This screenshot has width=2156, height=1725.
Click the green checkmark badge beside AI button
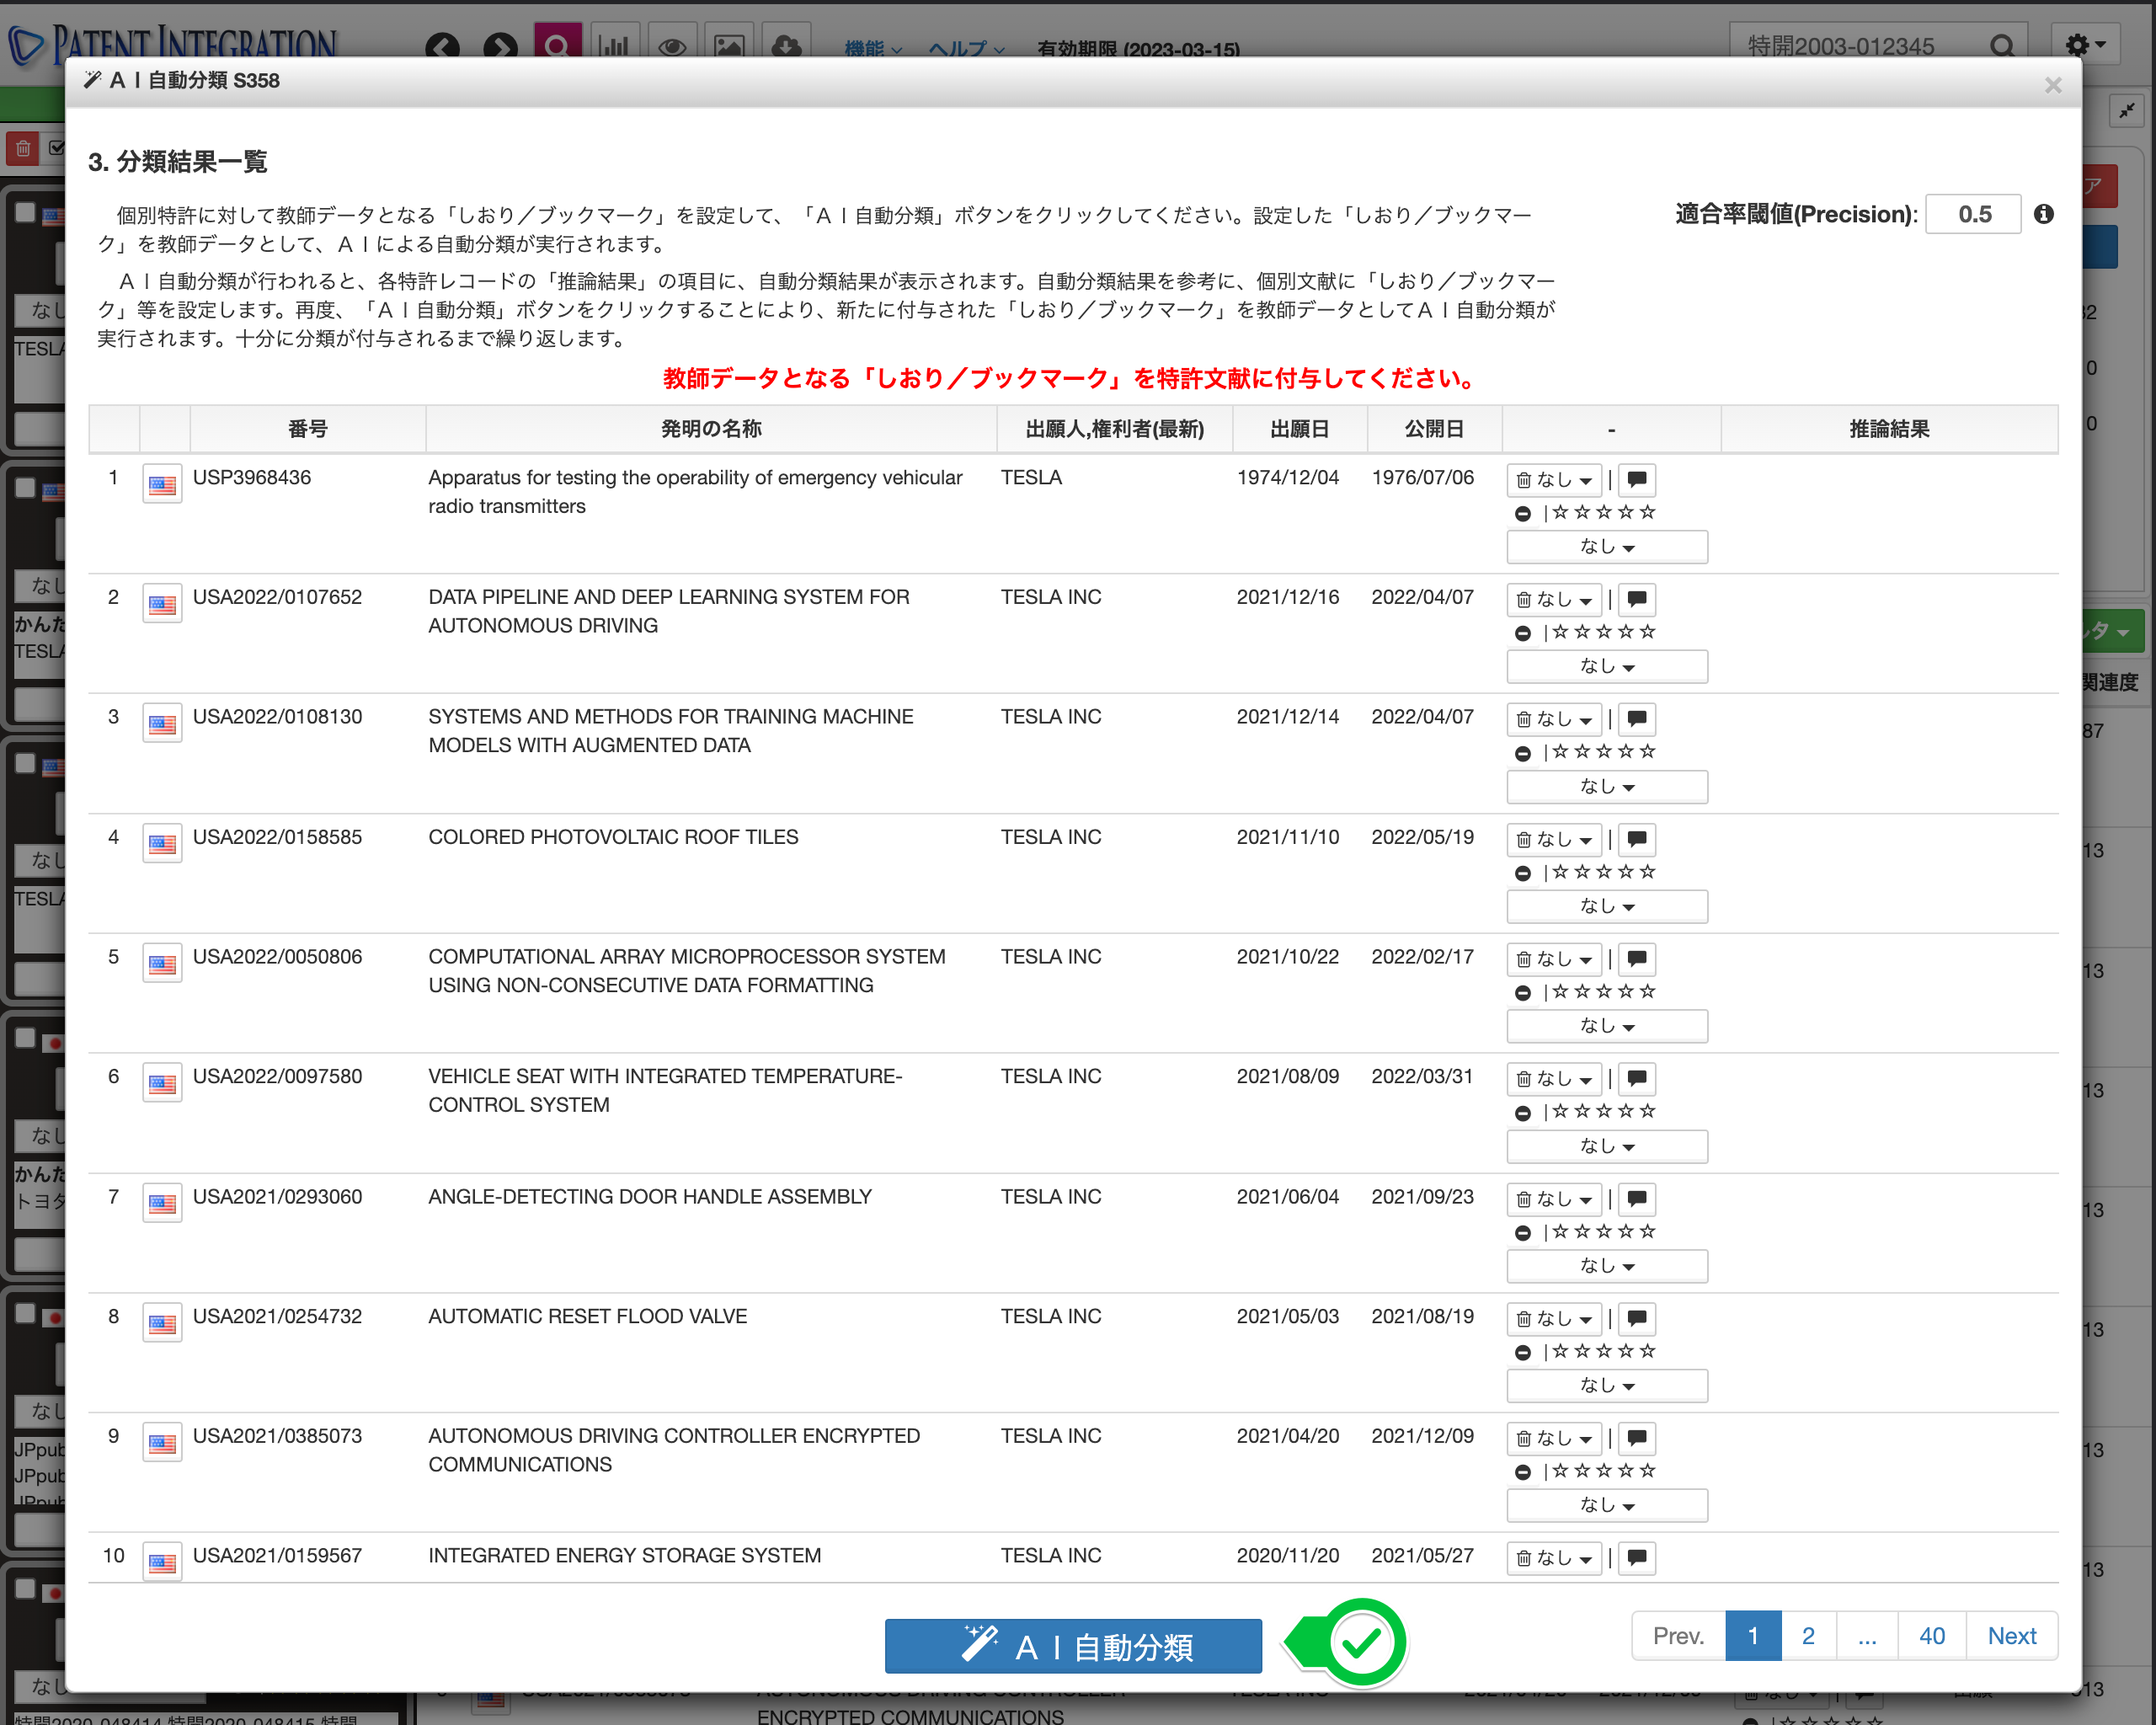pyautogui.click(x=1362, y=1643)
